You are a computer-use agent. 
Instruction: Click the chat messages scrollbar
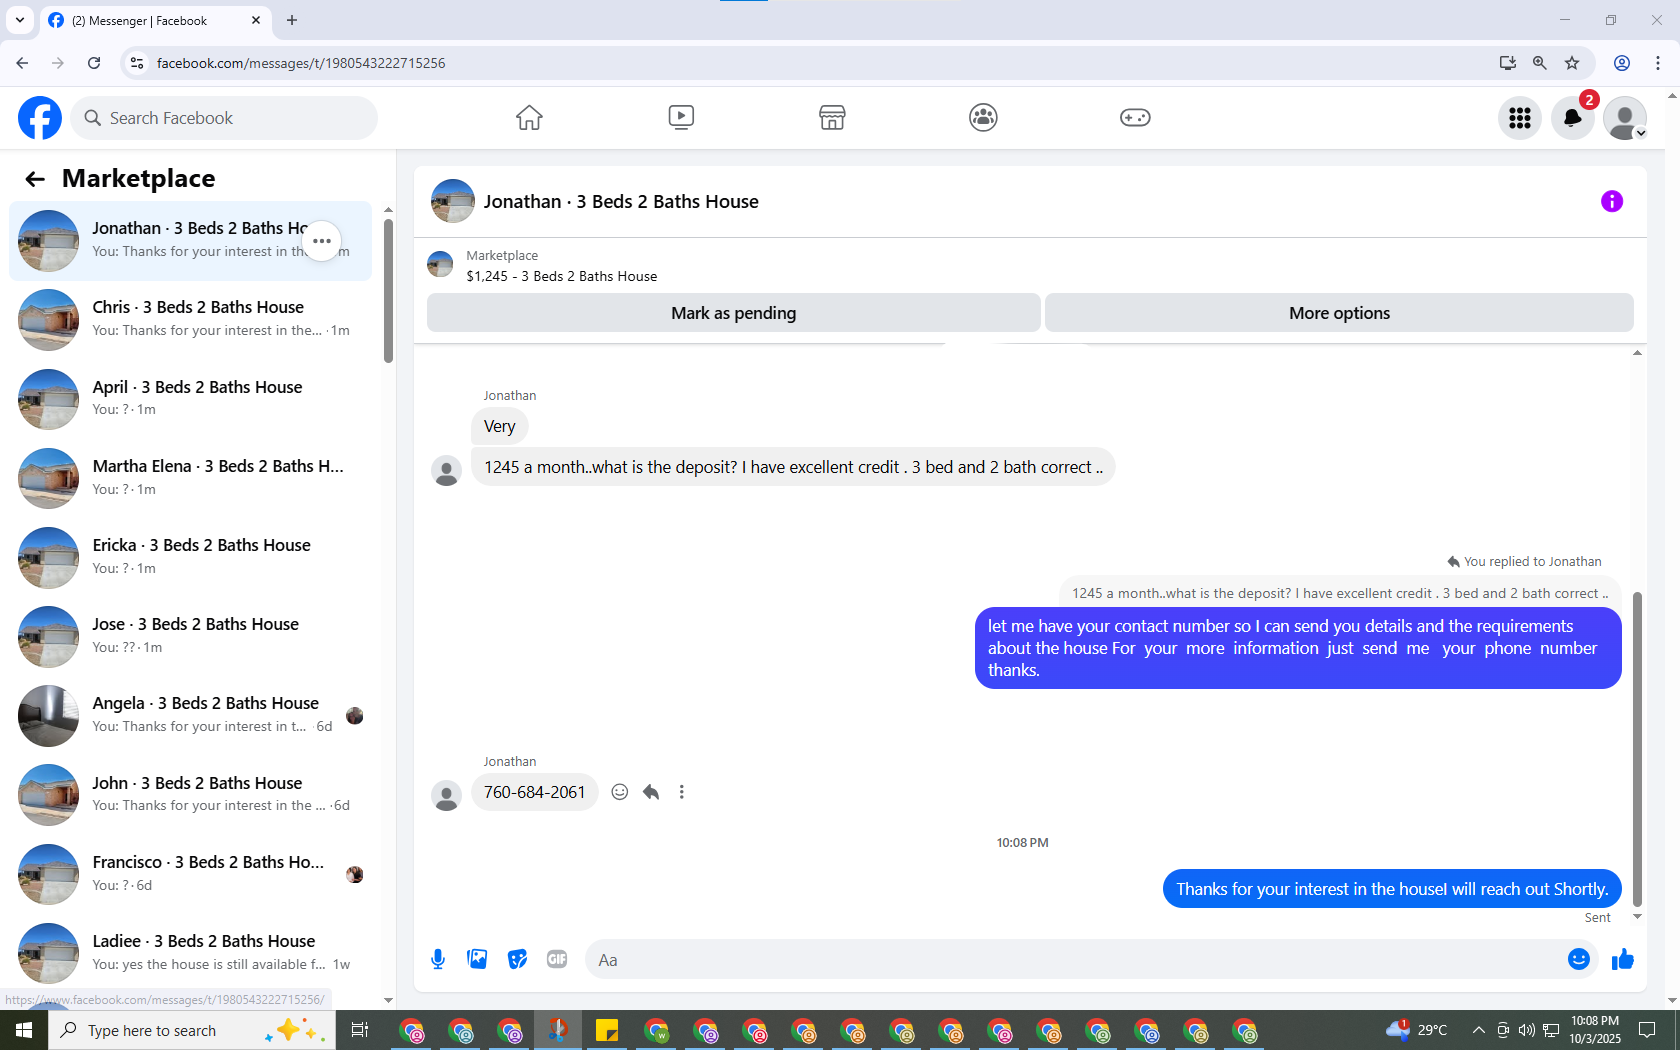tap(1637, 748)
